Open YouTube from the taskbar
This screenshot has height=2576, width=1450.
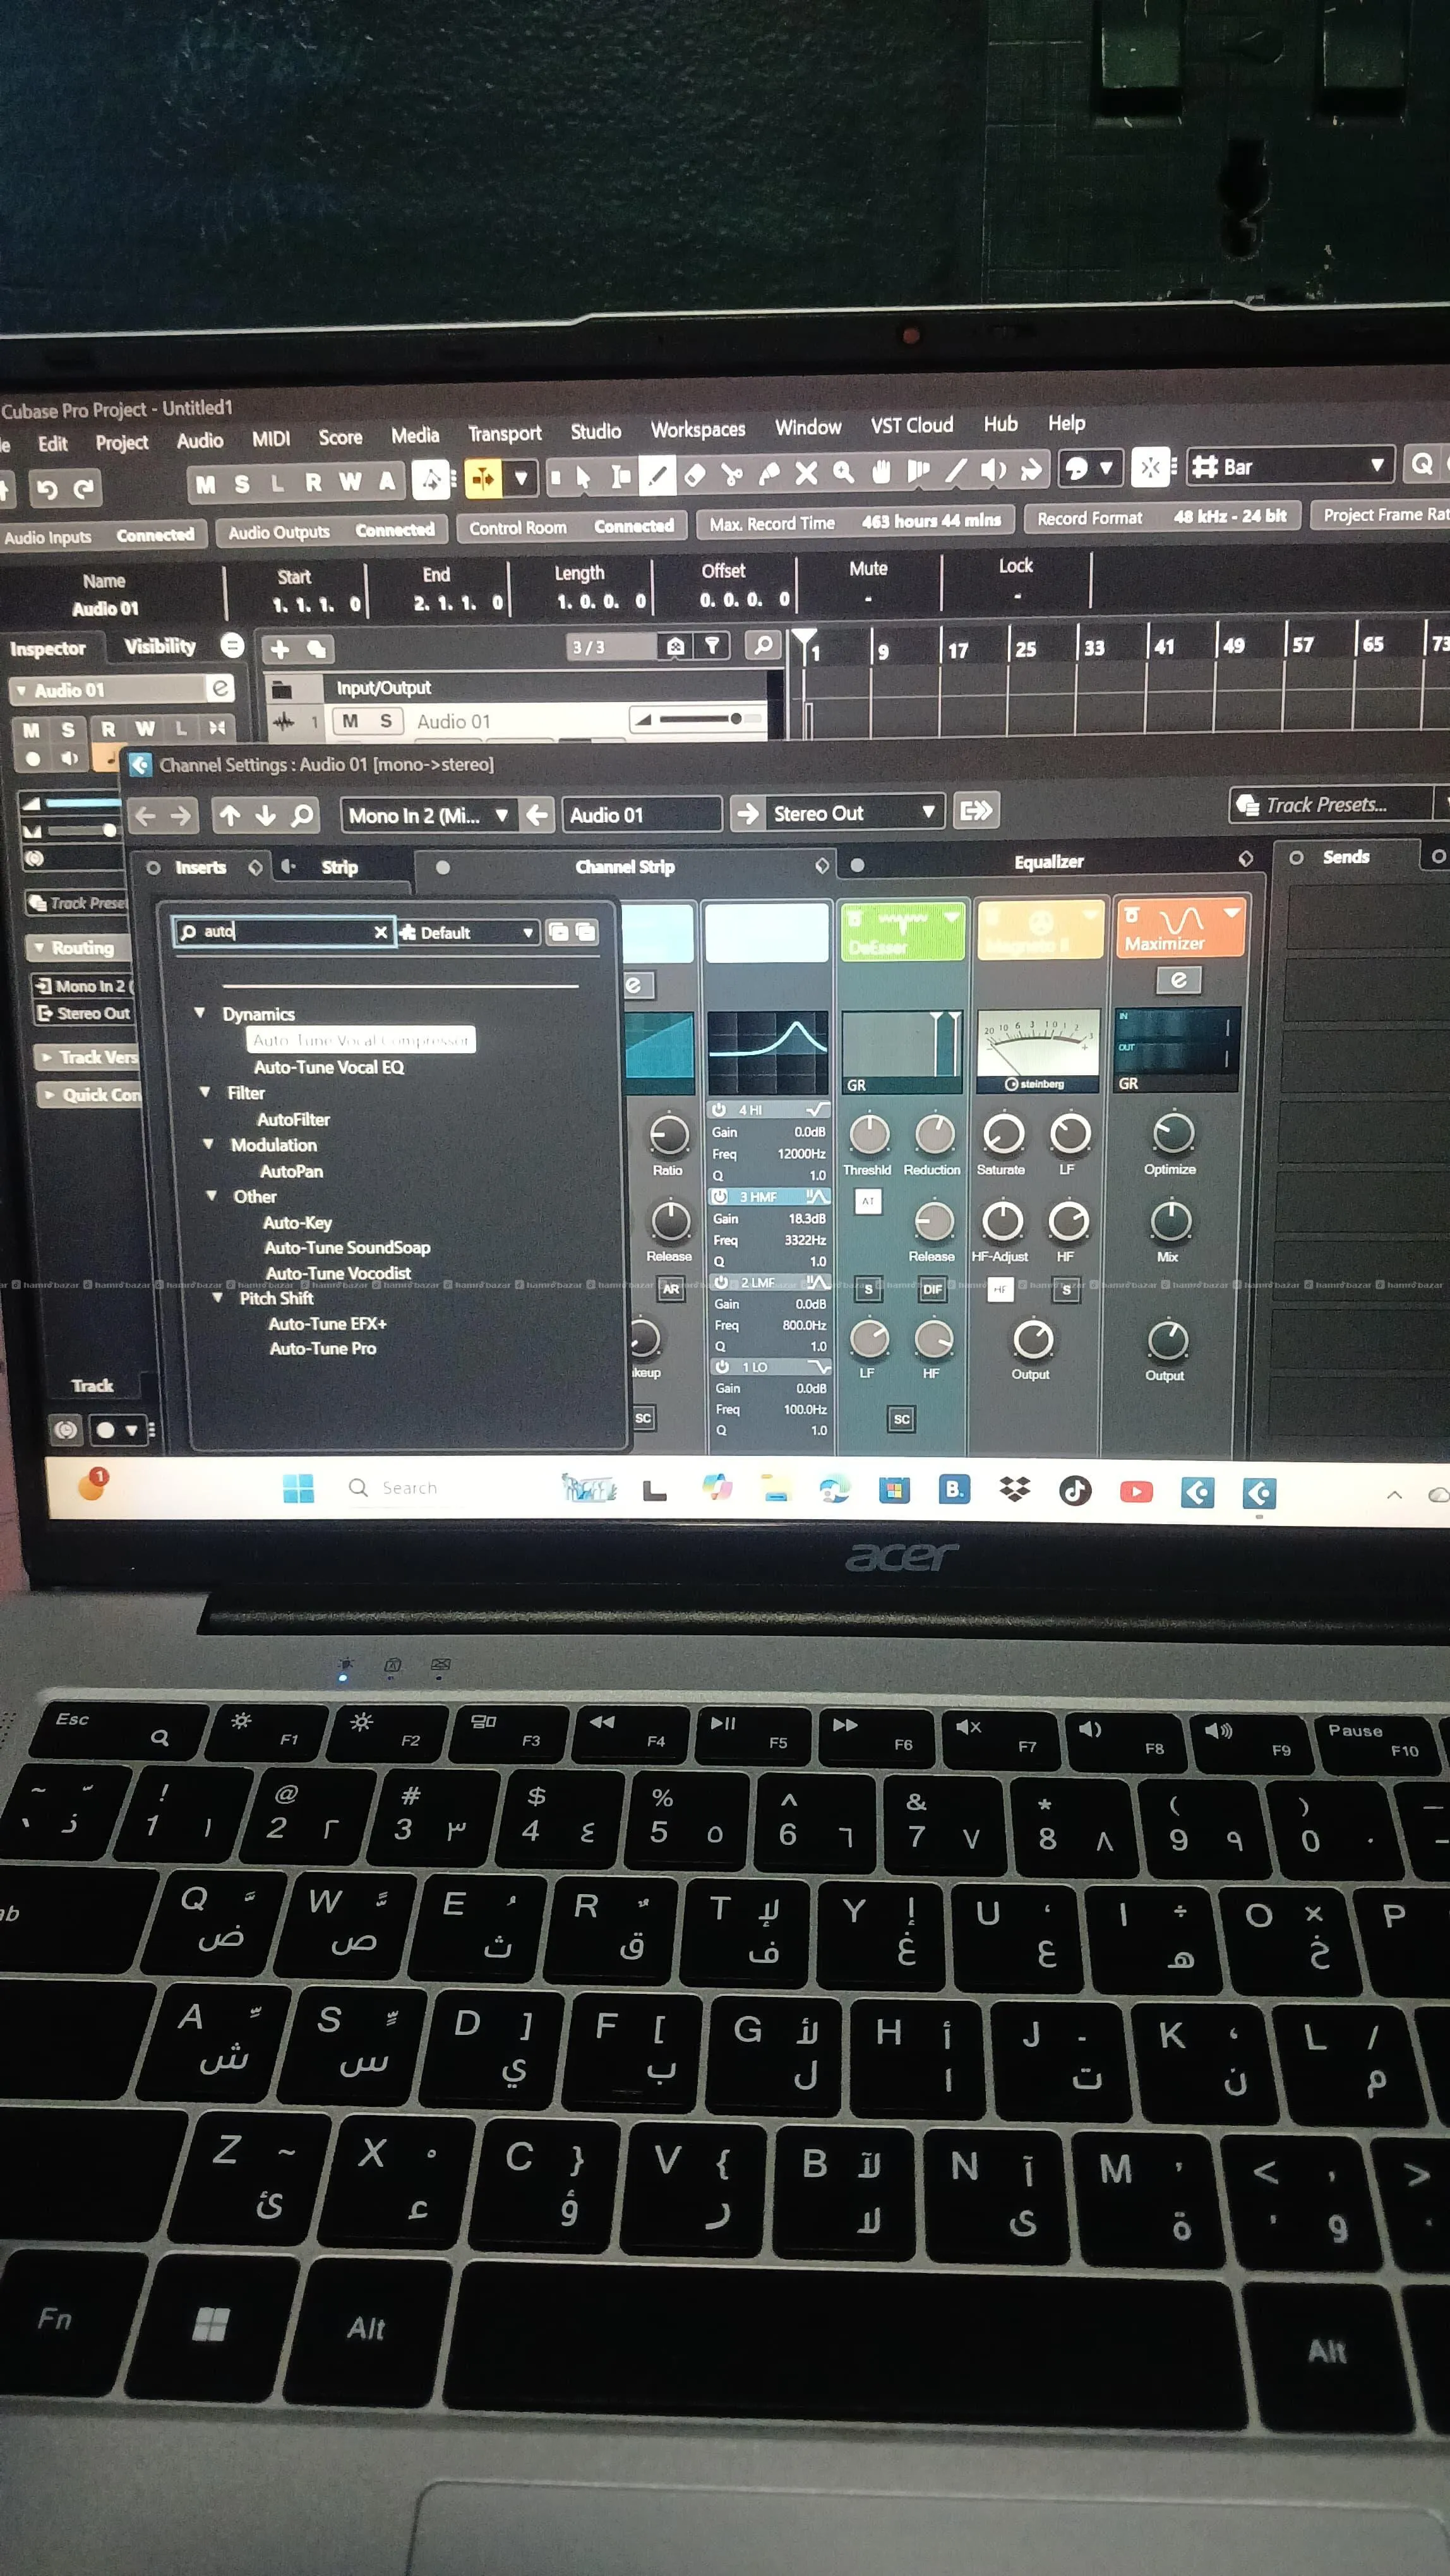(x=1136, y=1492)
